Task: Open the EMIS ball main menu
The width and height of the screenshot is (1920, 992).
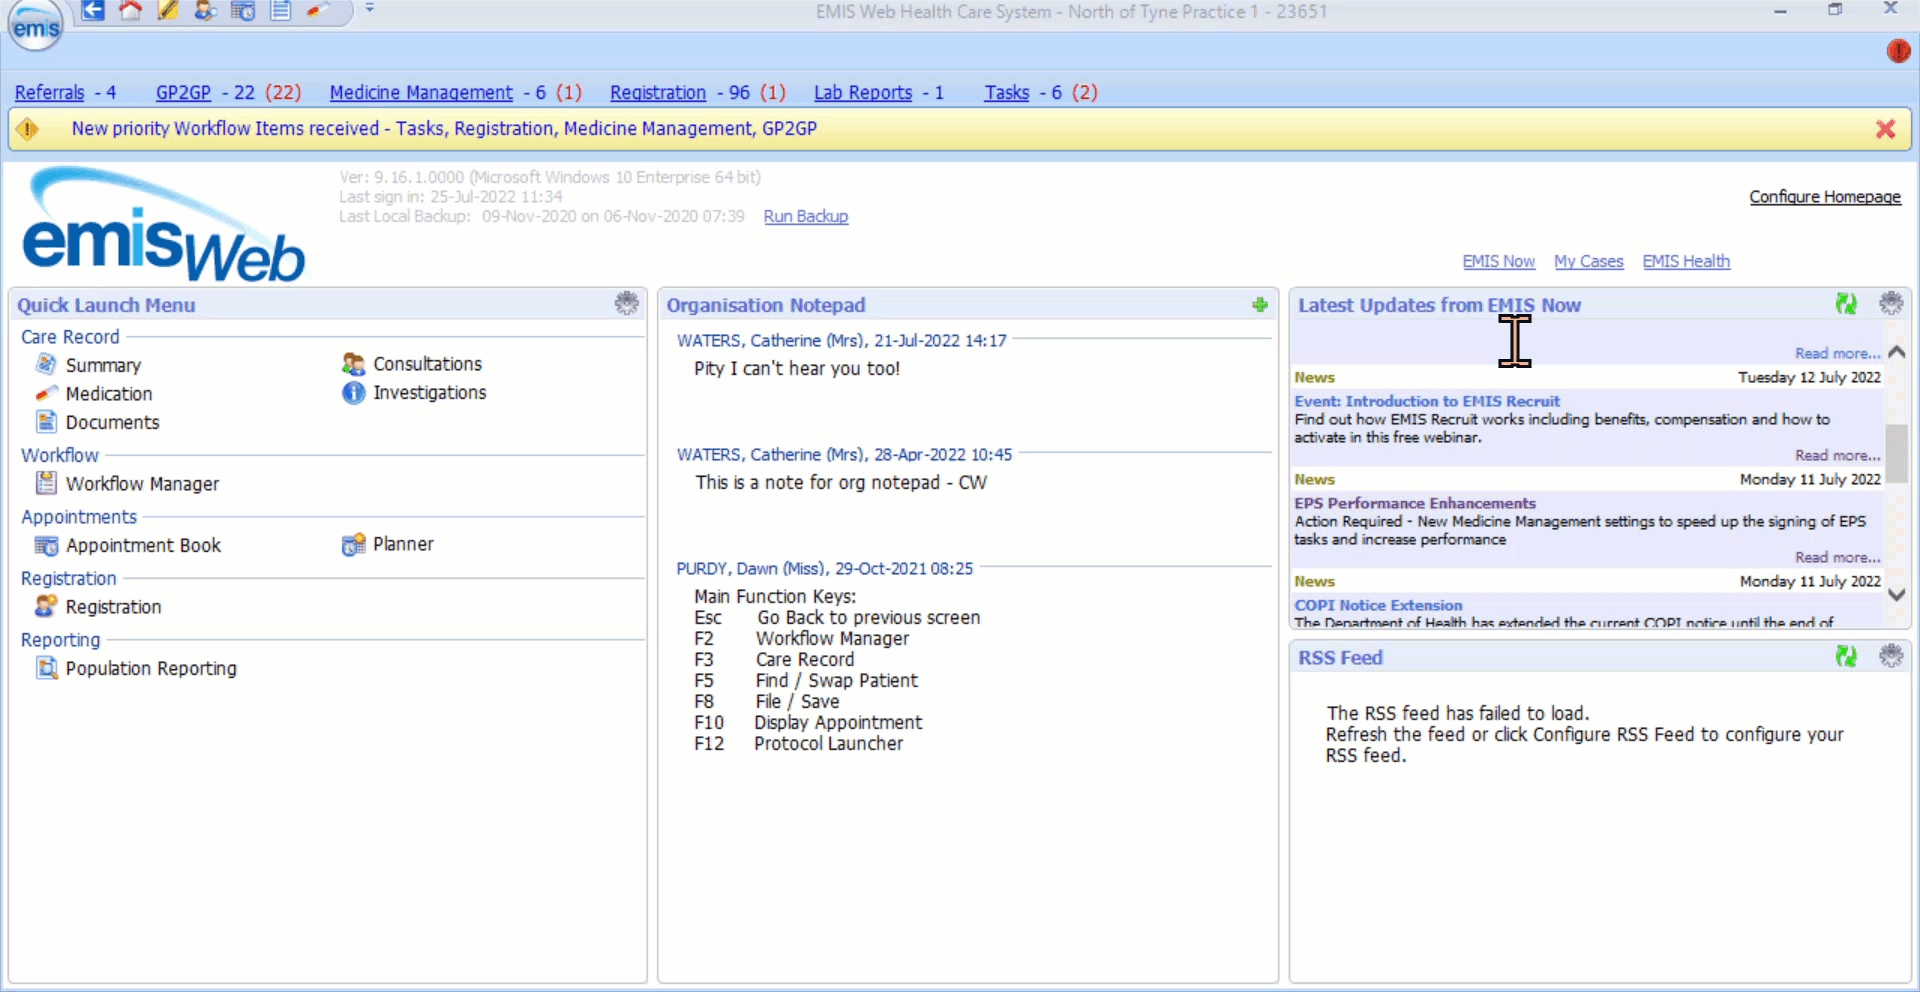Action: tap(36, 25)
